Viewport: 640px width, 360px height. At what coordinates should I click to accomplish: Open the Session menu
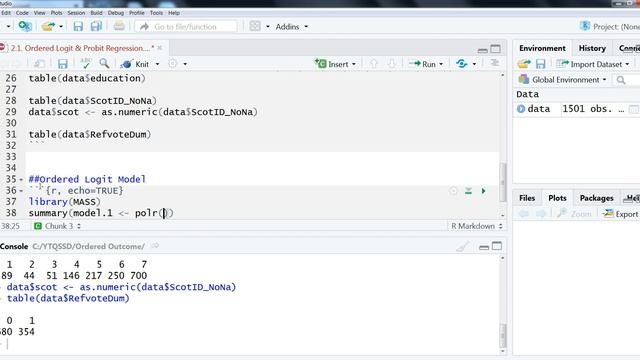tap(76, 13)
